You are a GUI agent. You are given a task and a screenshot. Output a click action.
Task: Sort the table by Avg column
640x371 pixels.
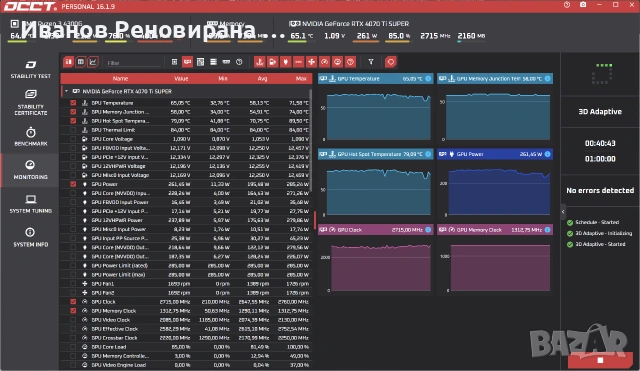coord(262,78)
